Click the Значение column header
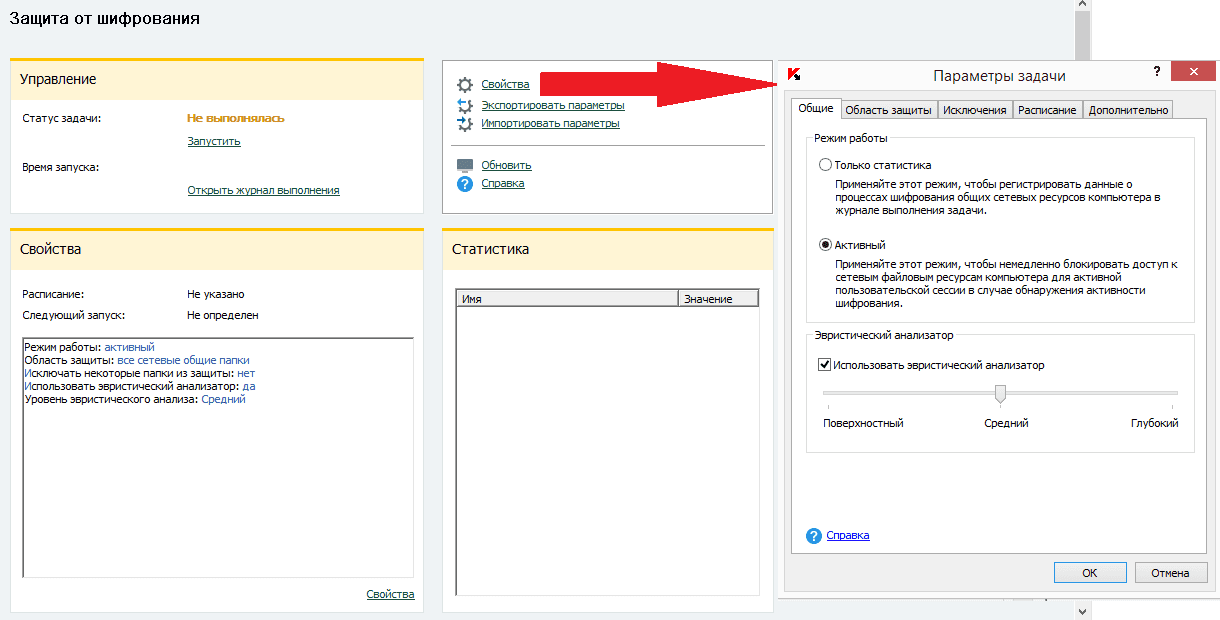This screenshot has width=1220, height=620. (x=718, y=299)
